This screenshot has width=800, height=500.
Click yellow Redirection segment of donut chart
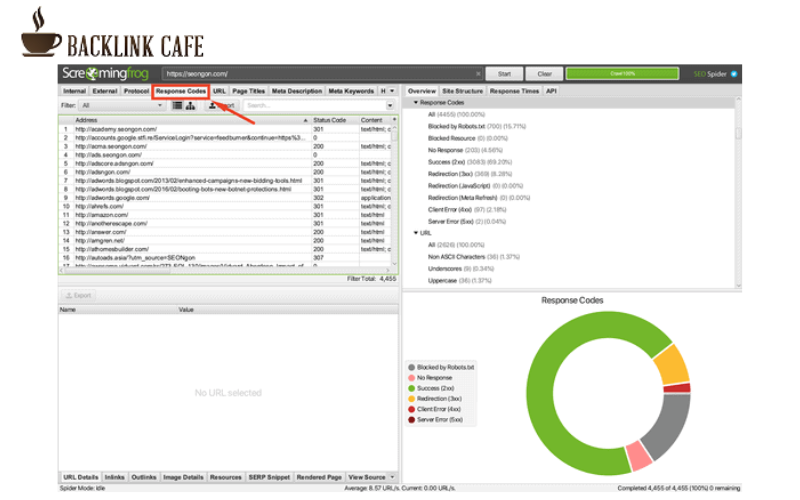(672, 364)
